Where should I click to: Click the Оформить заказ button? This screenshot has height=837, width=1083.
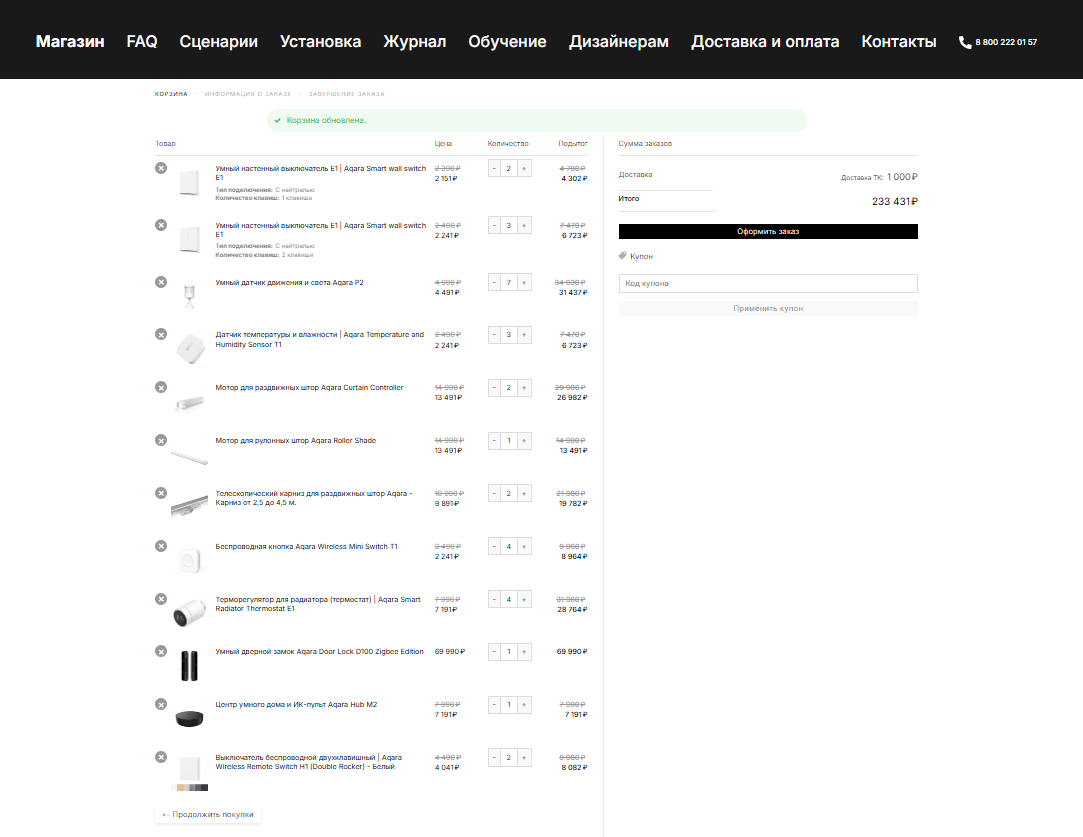(x=768, y=231)
